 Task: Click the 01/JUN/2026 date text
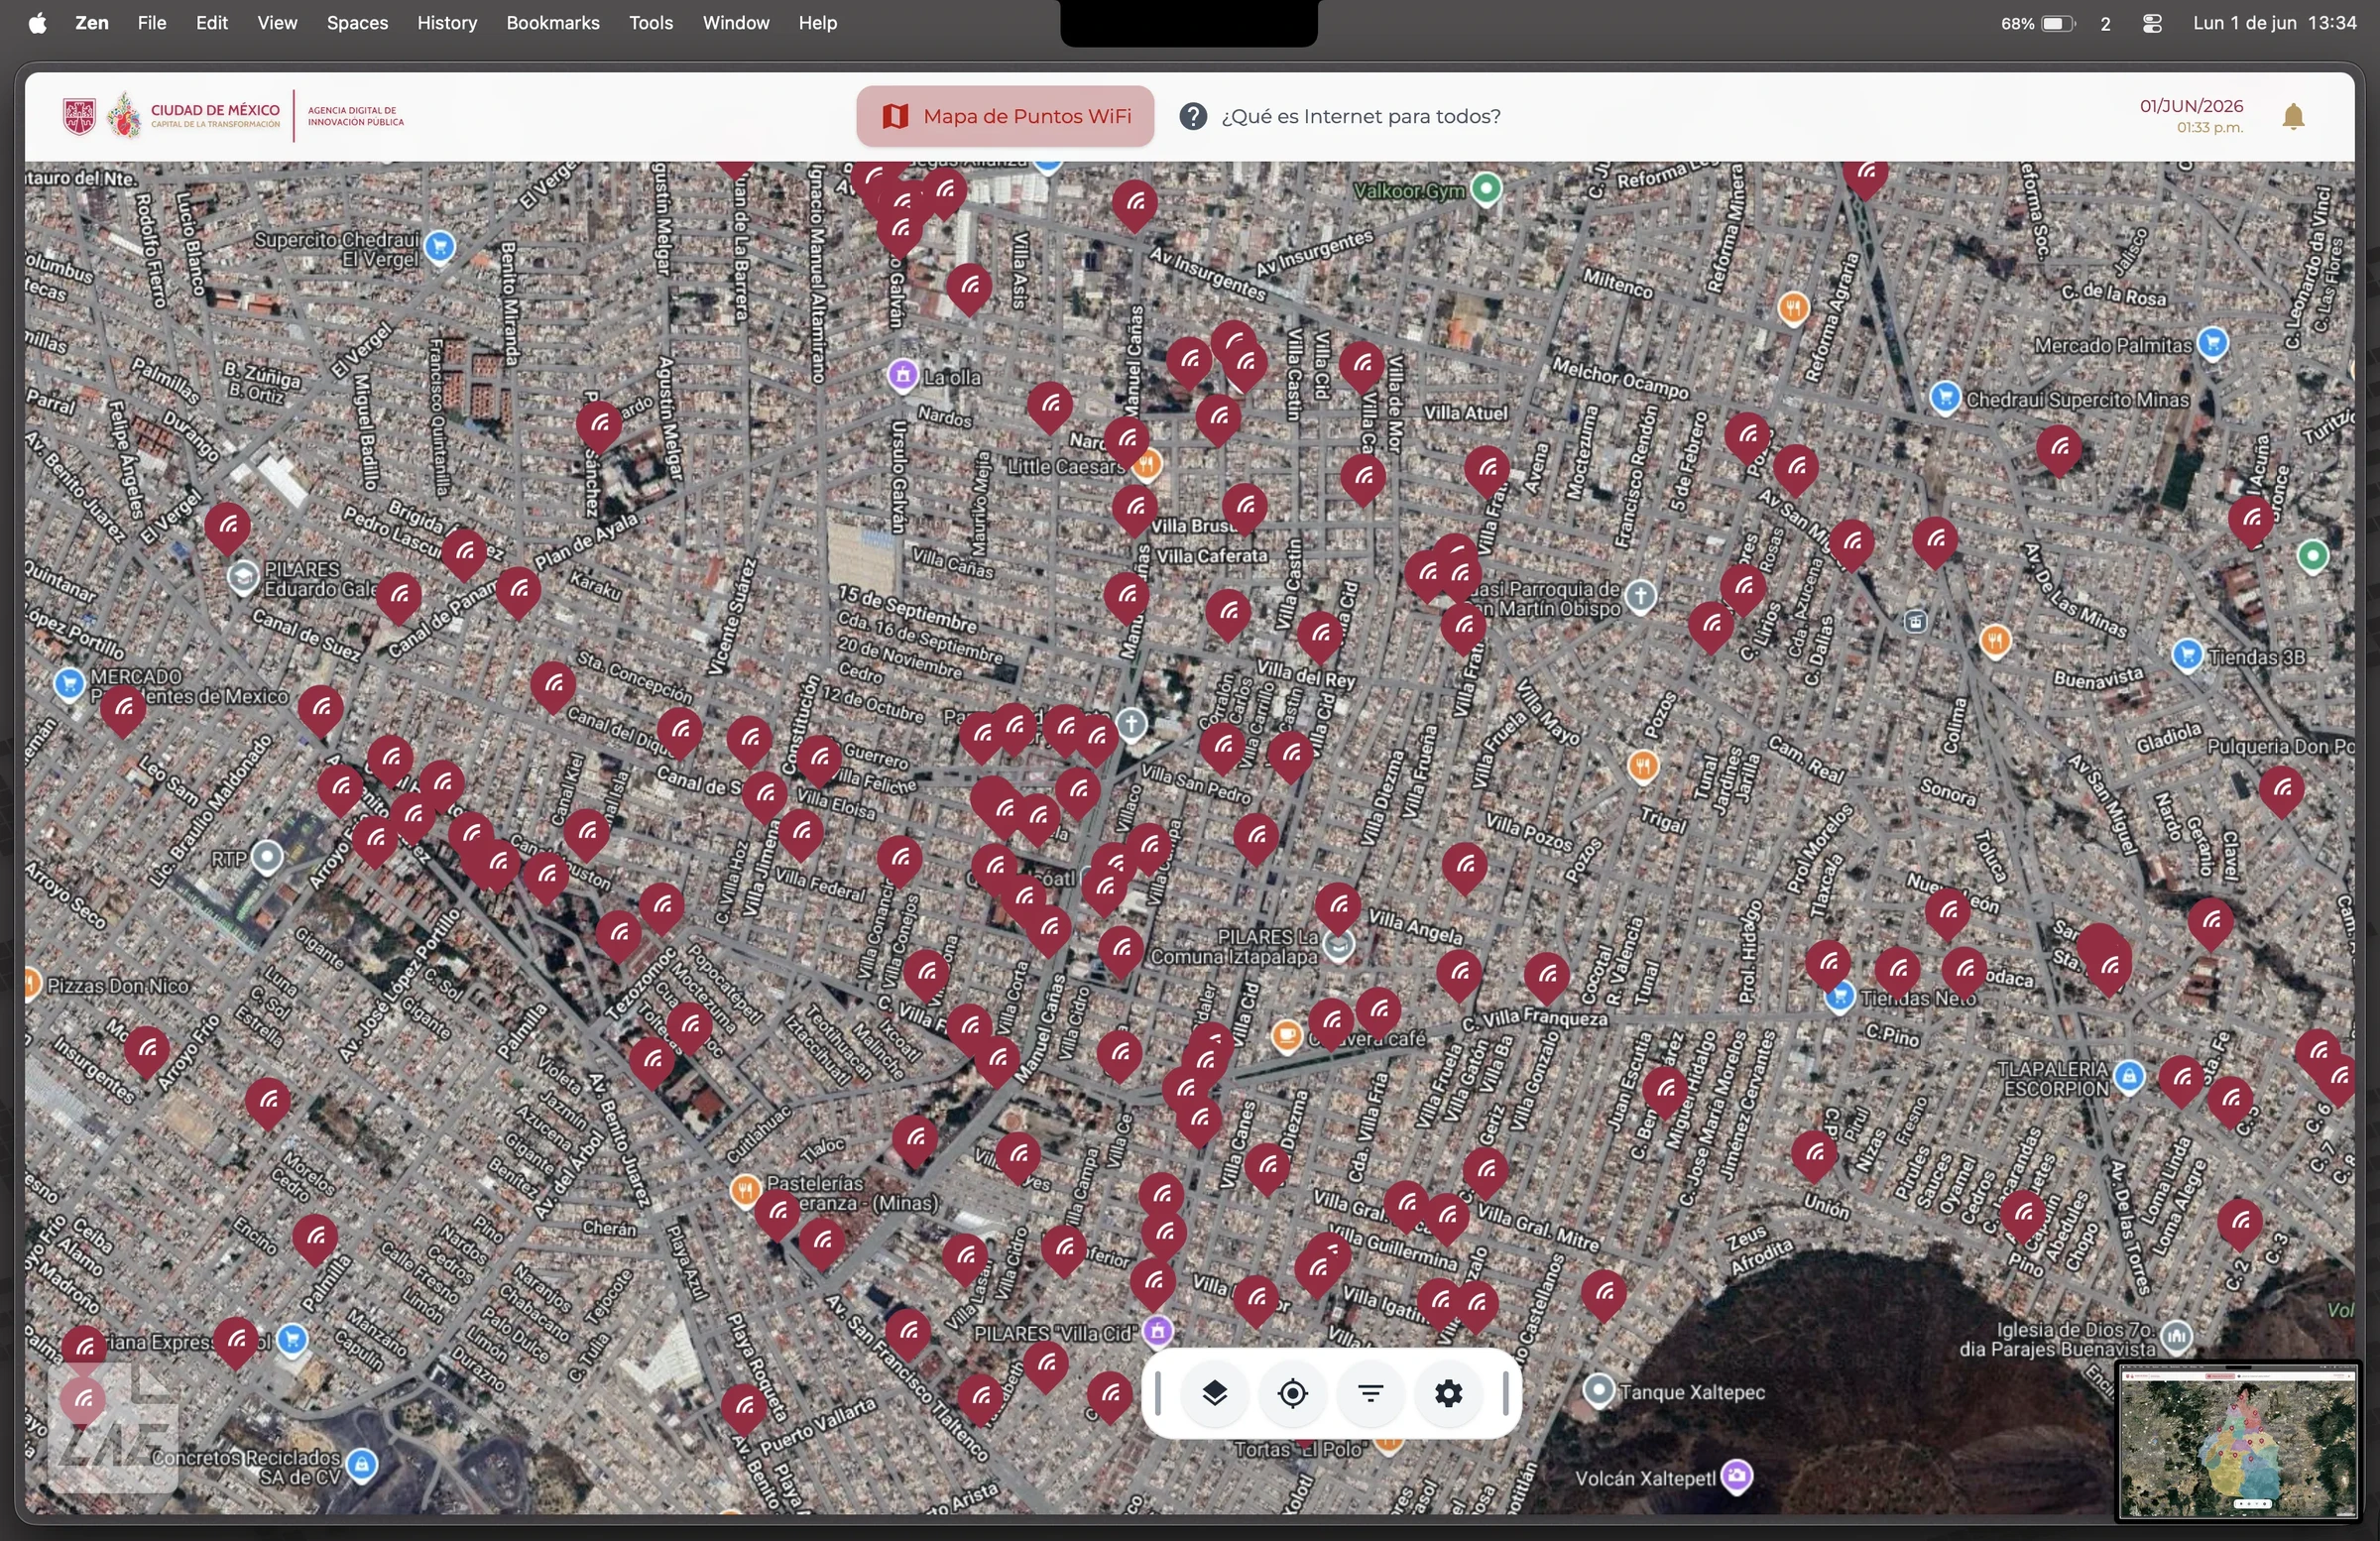pyautogui.click(x=2191, y=106)
